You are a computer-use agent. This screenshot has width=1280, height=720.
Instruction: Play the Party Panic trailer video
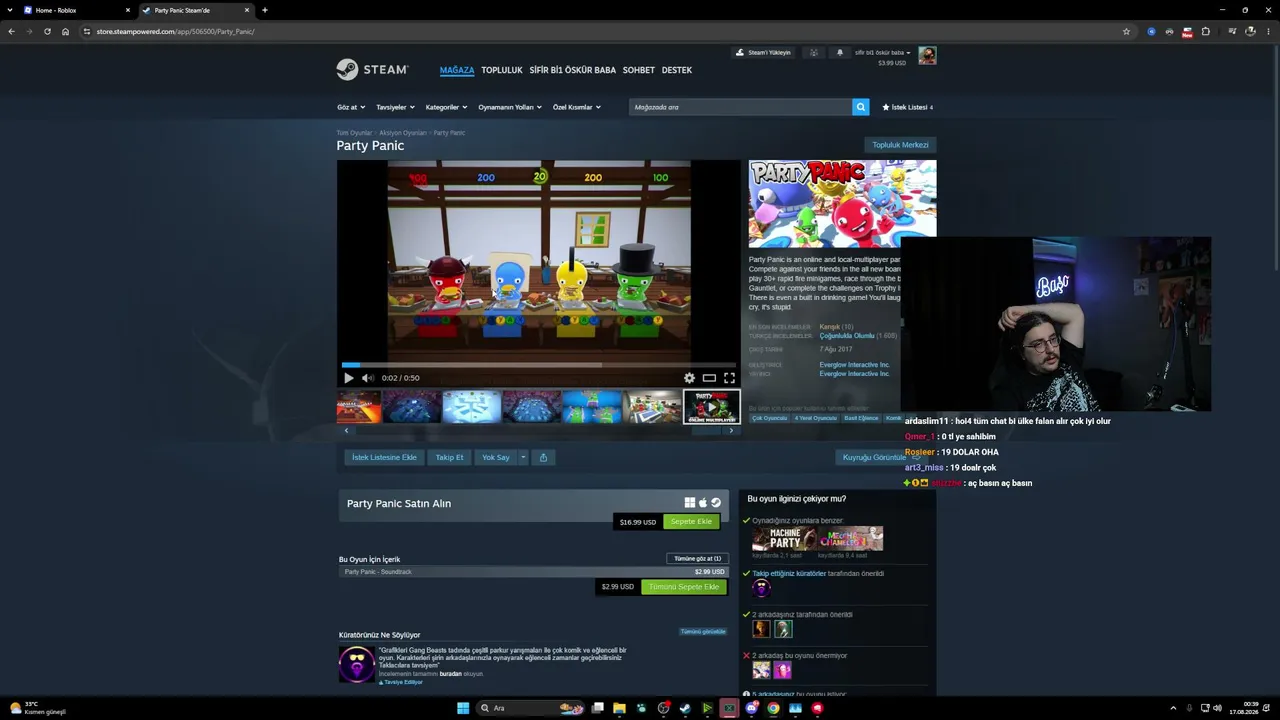[348, 378]
